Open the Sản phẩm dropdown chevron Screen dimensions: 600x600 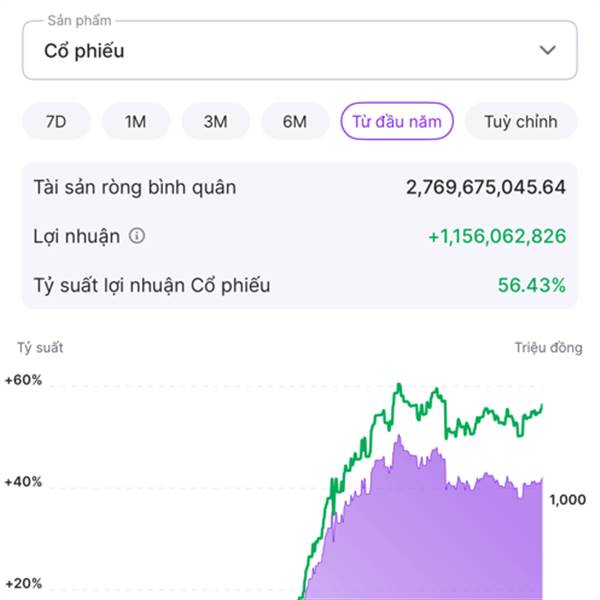pyautogui.click(x=547, y=50)
